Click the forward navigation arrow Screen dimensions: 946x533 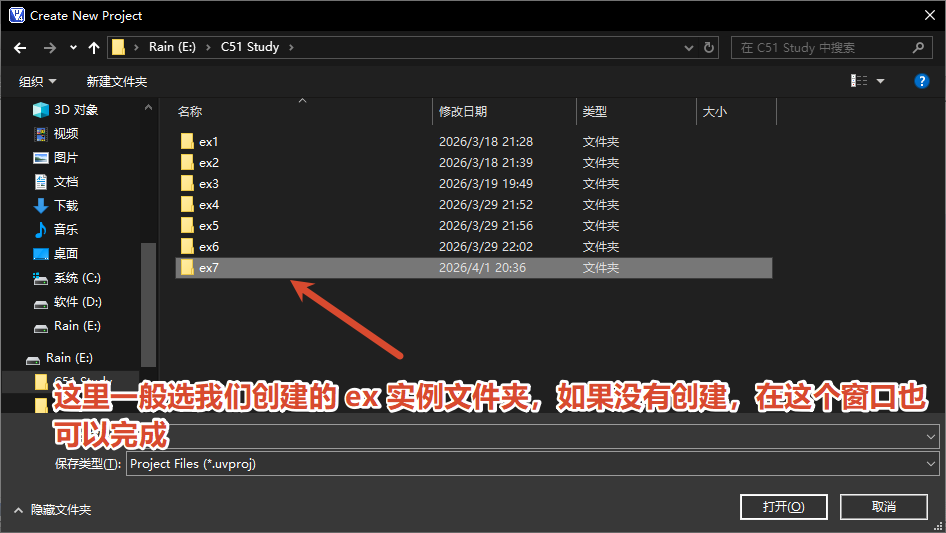[x=49, y=48]
